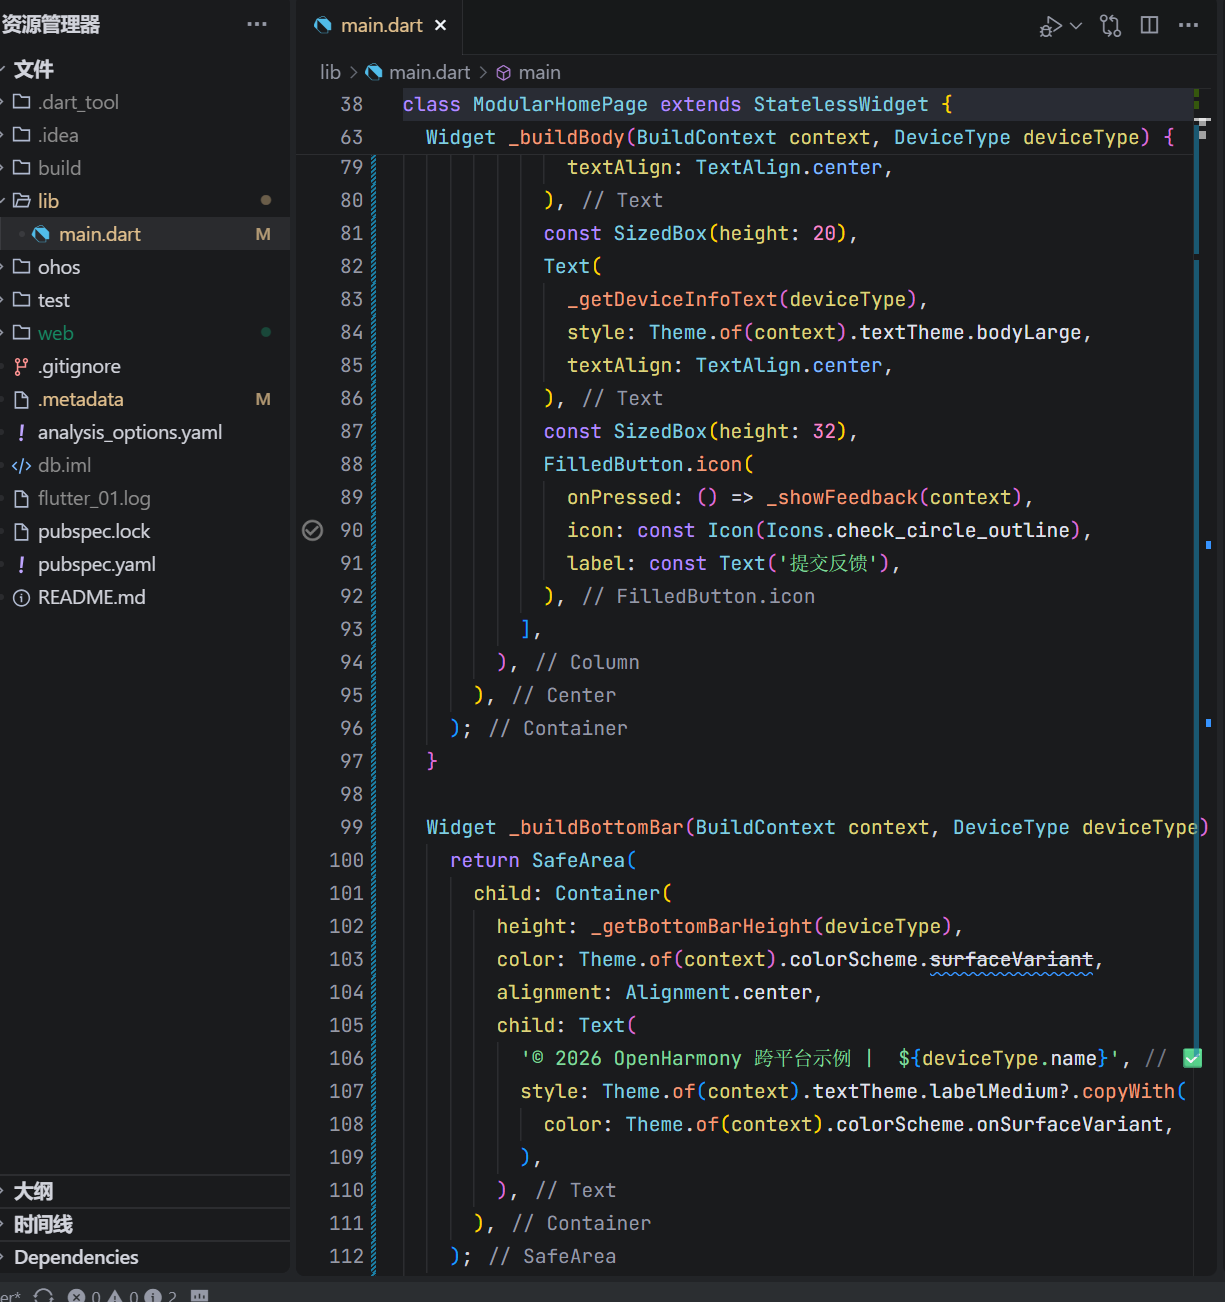This screenshot has height=1302, width=1225.
Task: Click SafeArea on line 100
Action: pyautogui.click(x=578, y=860)
